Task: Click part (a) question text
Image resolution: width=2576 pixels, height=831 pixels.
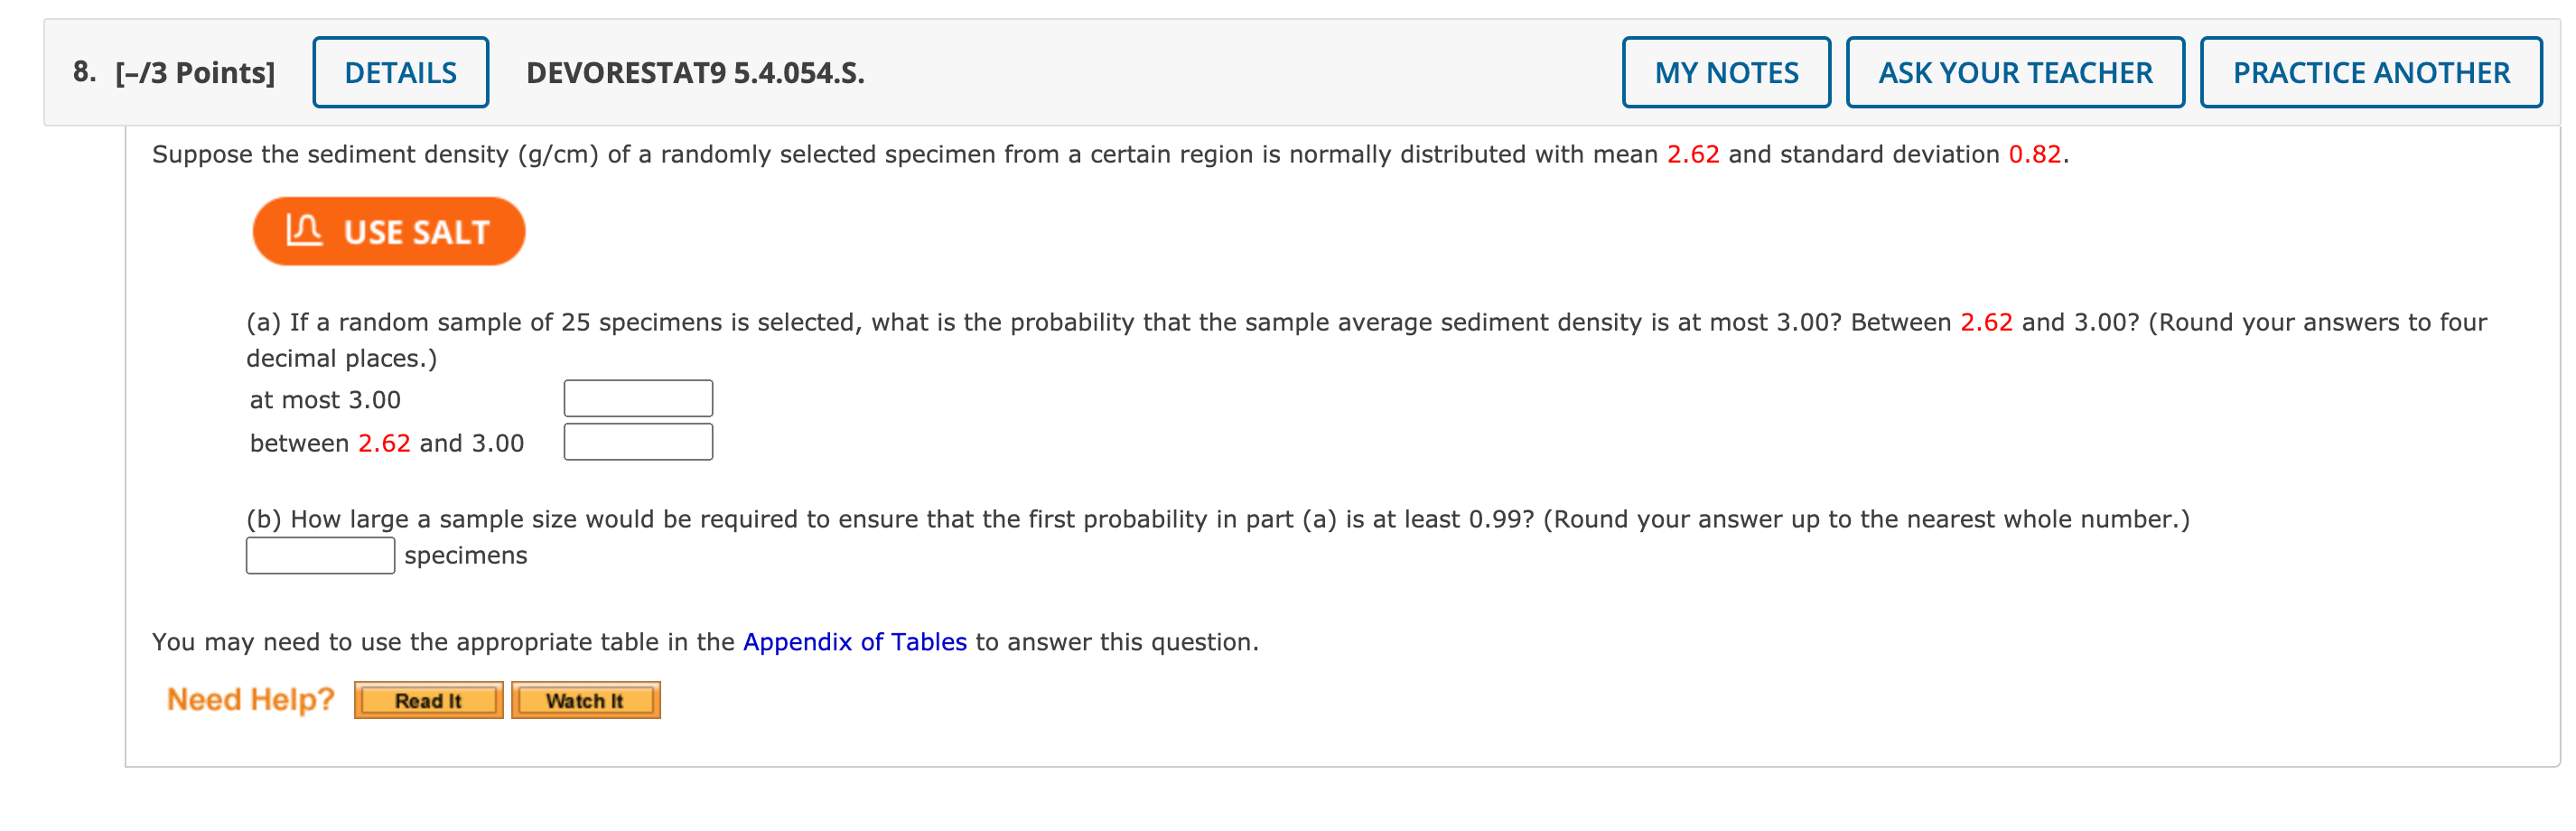Action: tap(1366, 340)
